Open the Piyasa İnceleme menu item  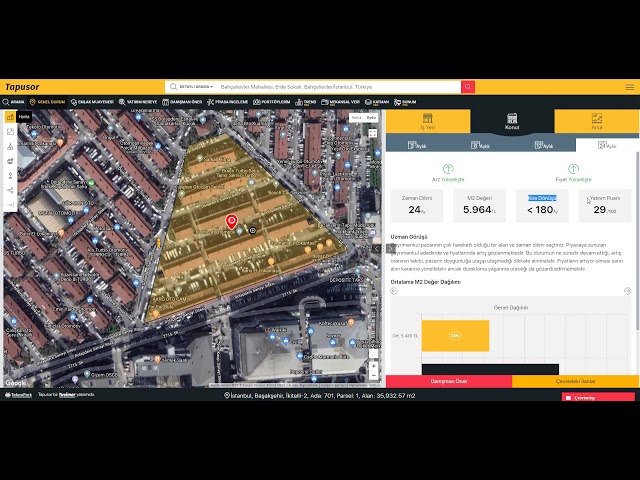tap(227, 102)
